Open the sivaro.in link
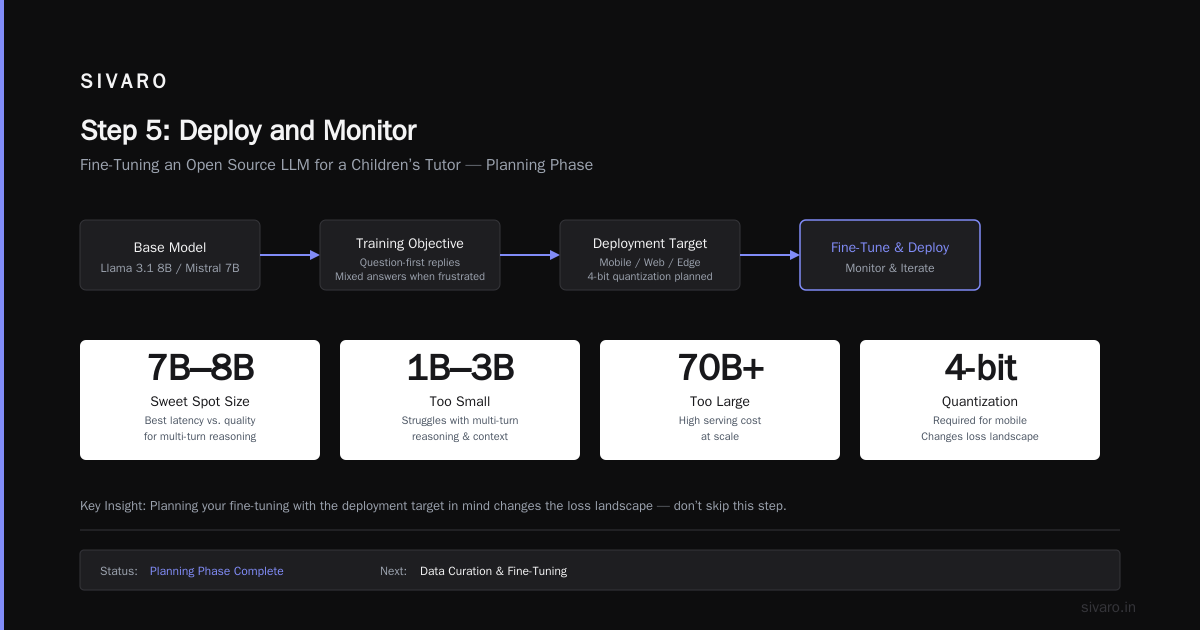Screen dimensions: 1200x630 pos(1108,607)
